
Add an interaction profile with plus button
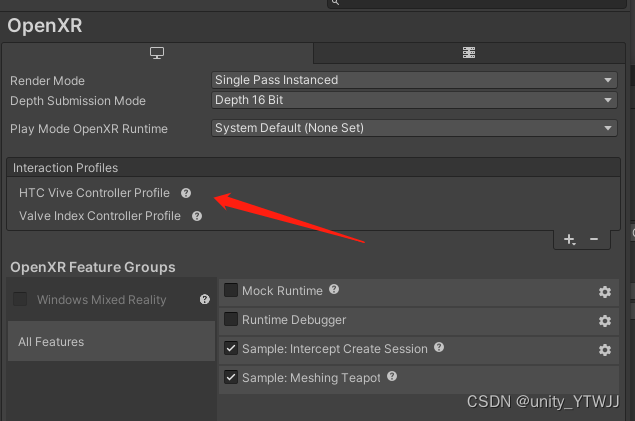[569, 240]
